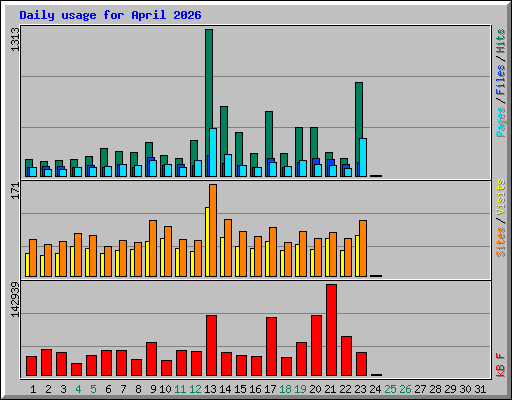This screenshot has height=400, width=512.
Task: Click the red KB bar for day 13
Action: [211, 346]
